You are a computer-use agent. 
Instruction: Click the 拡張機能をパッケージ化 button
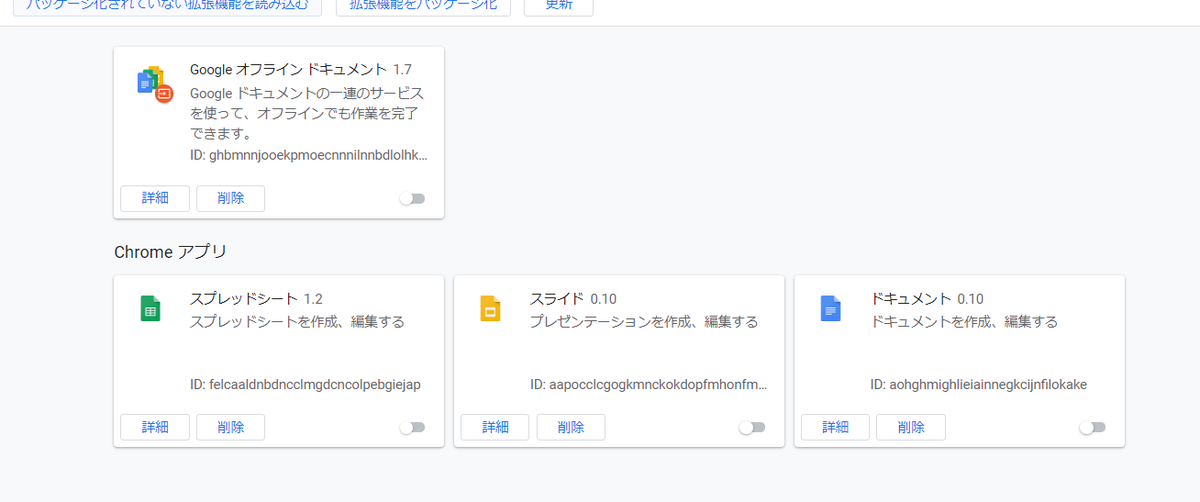point(423,5)
